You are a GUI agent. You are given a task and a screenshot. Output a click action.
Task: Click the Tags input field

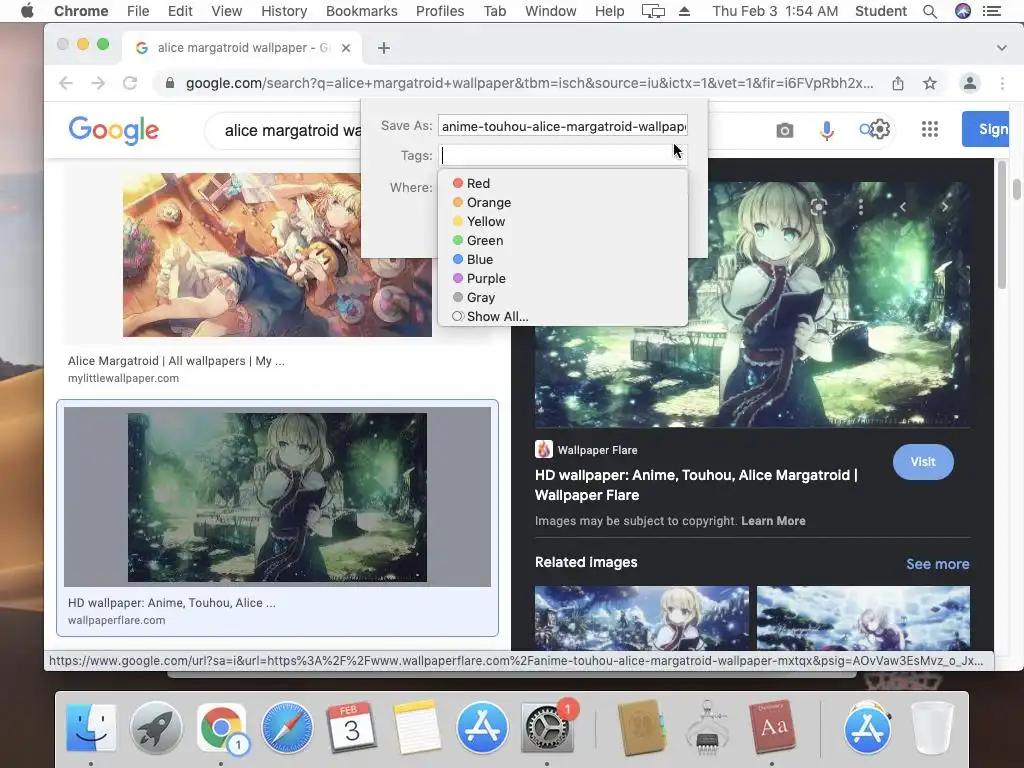(563, 155)
